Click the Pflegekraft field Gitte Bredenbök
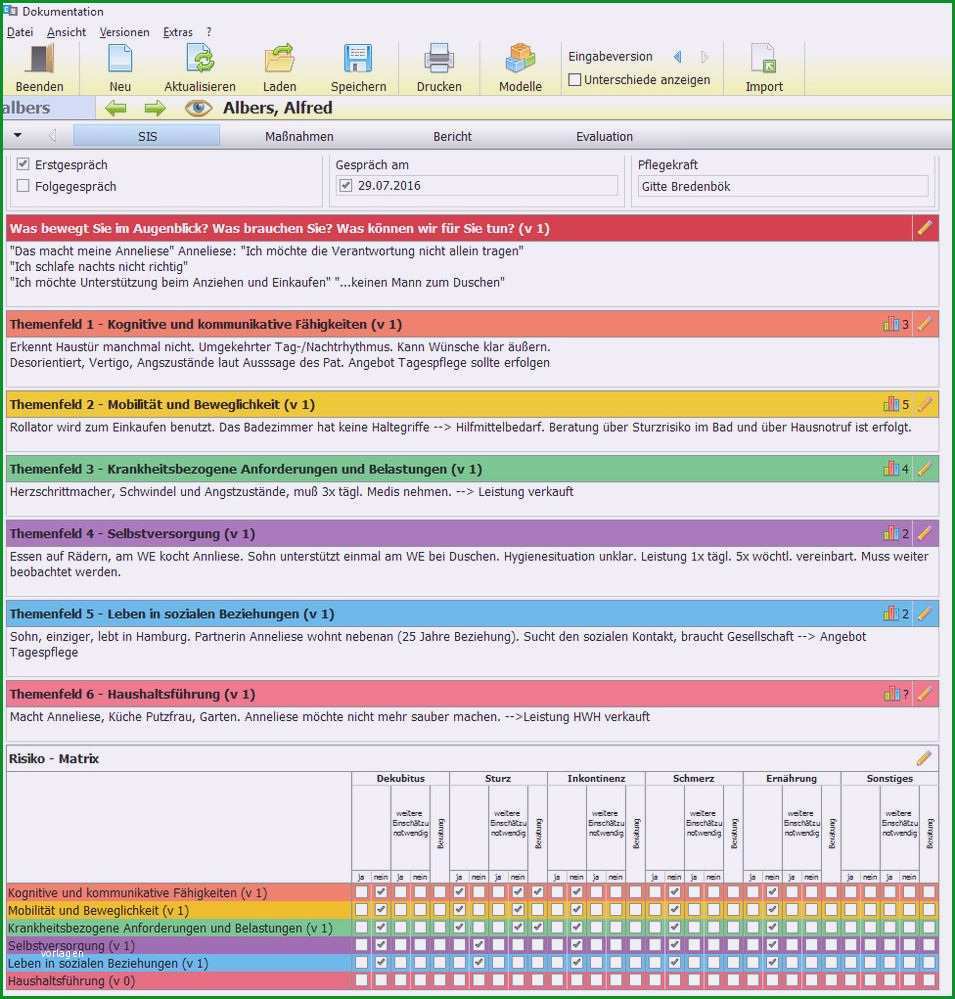The image size is (955, 999). click(x=782, y=186)
